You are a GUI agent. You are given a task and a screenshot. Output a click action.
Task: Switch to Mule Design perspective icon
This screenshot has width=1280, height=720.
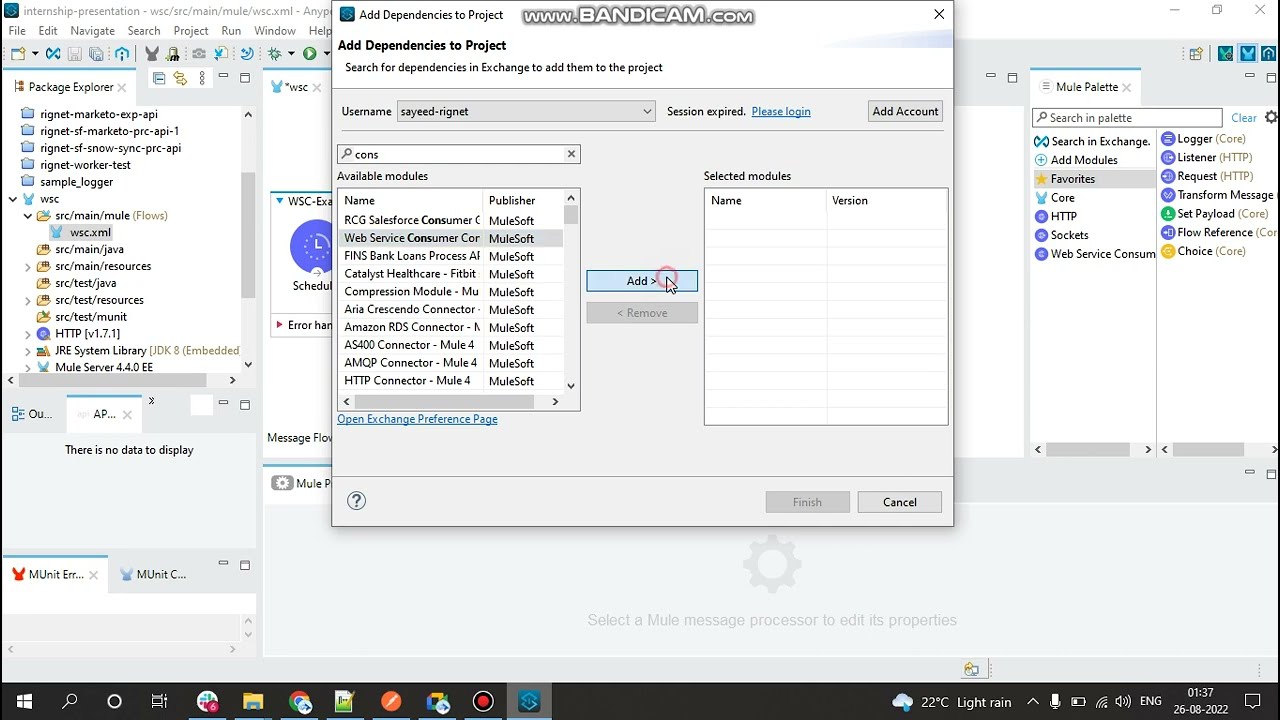[1247, 54]
